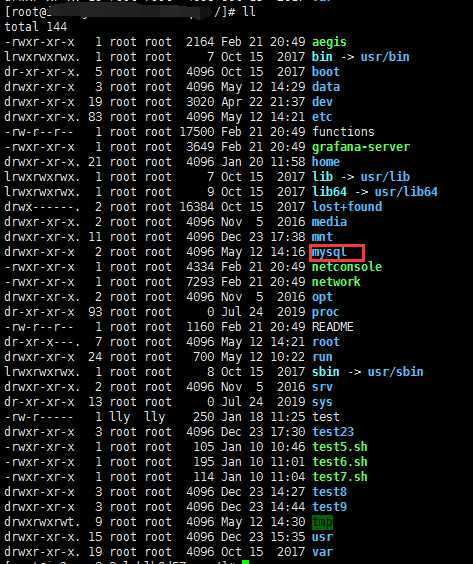Click the usr/bin symlink target

pyautogui.click(x=385, y=57)
